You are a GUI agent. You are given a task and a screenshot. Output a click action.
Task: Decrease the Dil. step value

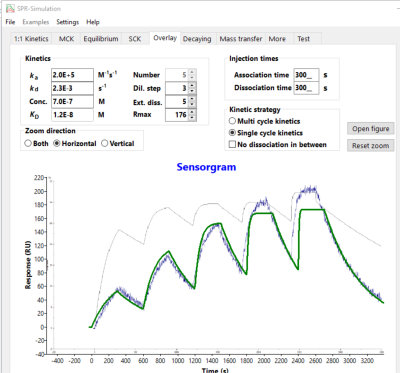(192, 91)
